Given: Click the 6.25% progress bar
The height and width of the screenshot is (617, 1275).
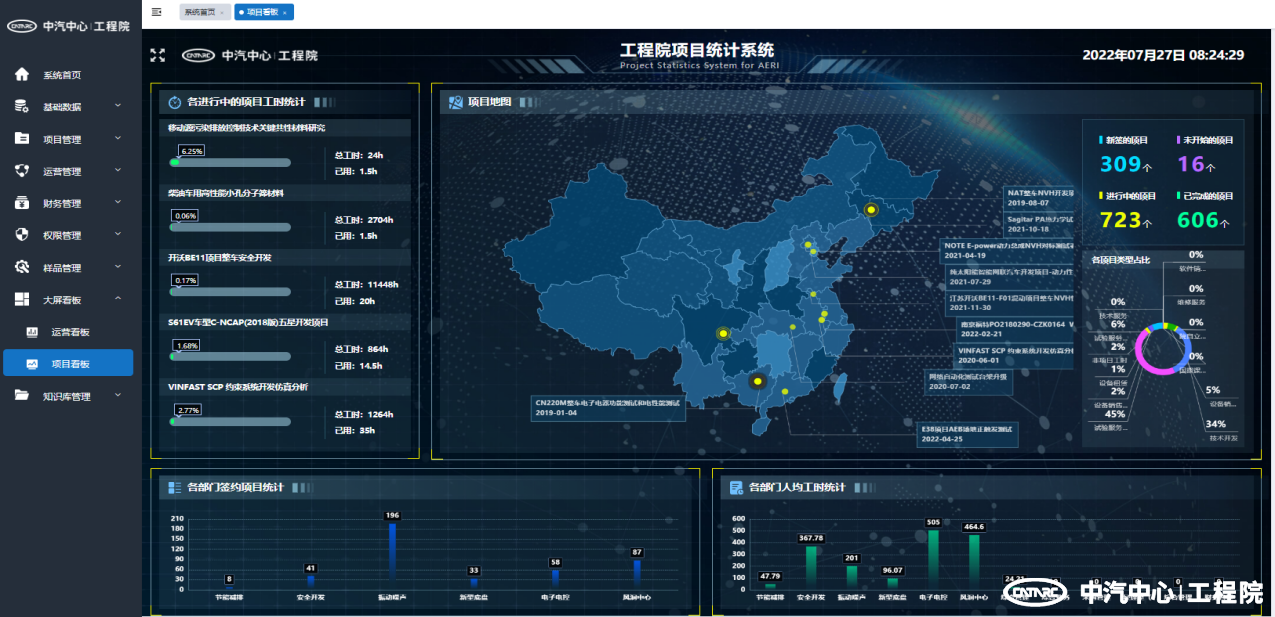Looking at the screenshot, I should point(231,162).
